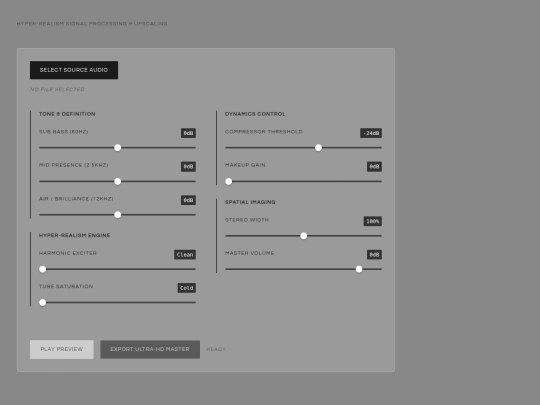Click the Sub Bass (60Hz) slider handle

(x=117, y=148)
